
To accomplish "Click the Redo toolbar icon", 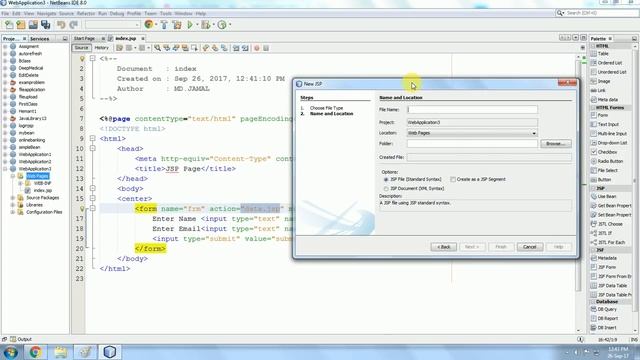I will point(73,25).
